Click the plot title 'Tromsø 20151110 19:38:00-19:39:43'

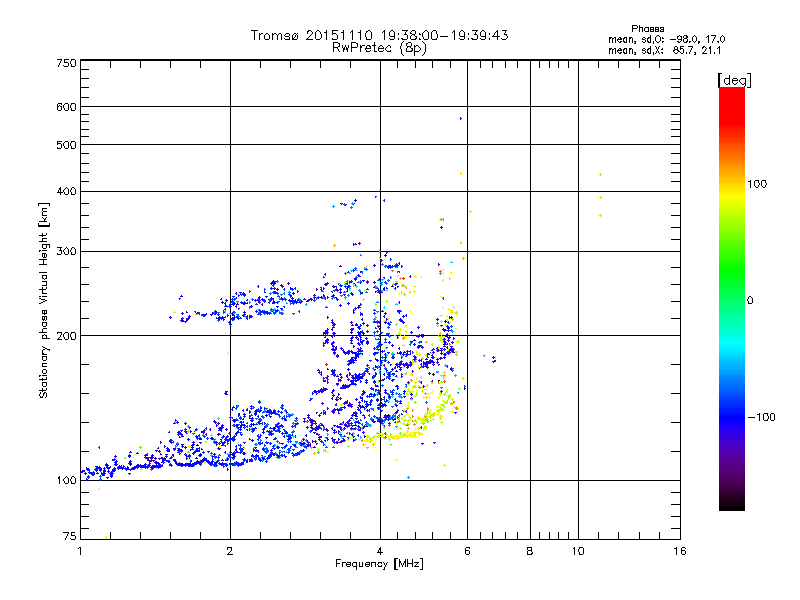pos(379,35)
